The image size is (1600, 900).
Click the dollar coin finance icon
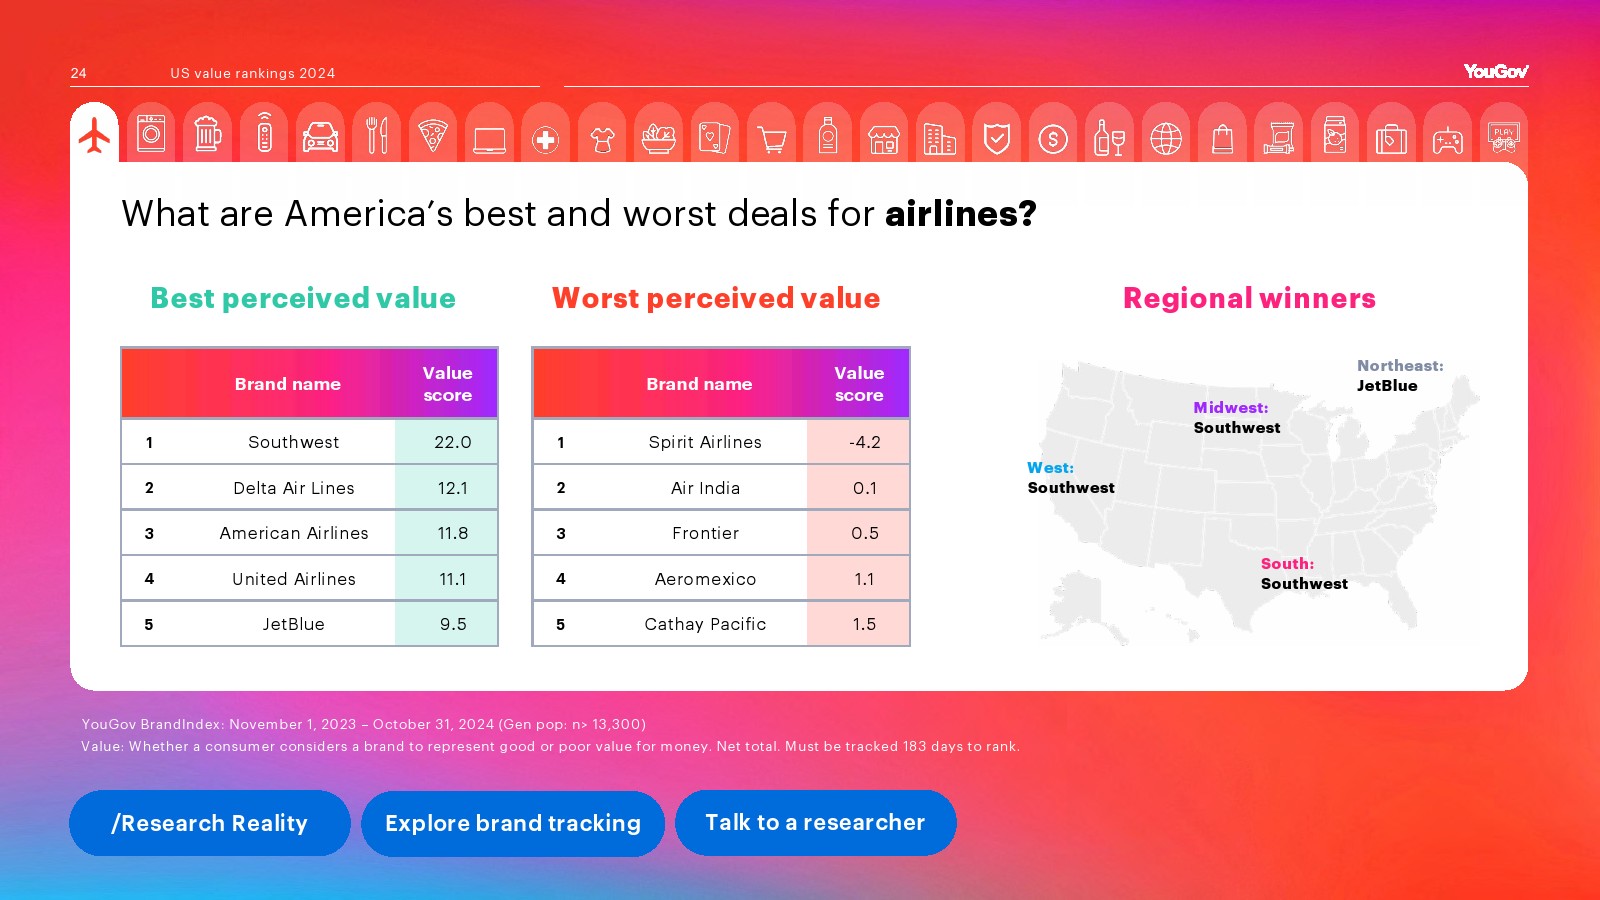pos(1052,139)
